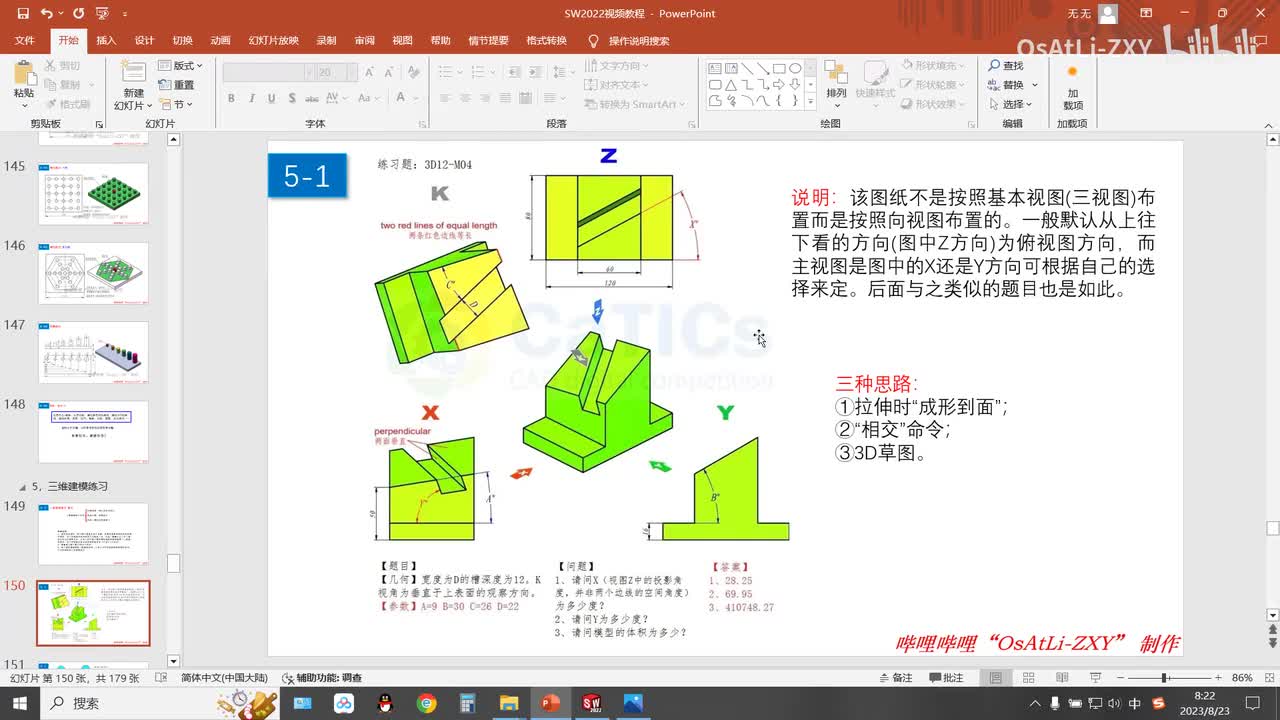This screenshot has width=1280, height=720.
Task: Select the line shape in the shapes gallery
Action: (x=747, y=69)
